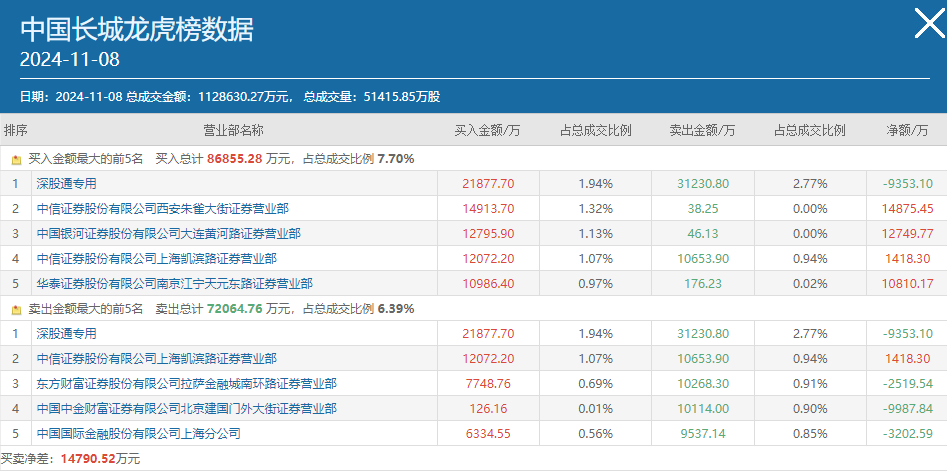Open 中国中金财富证券北京建国门外大街证券营业部 link
This screenshot has width=947, height=474.
(187, 409)
